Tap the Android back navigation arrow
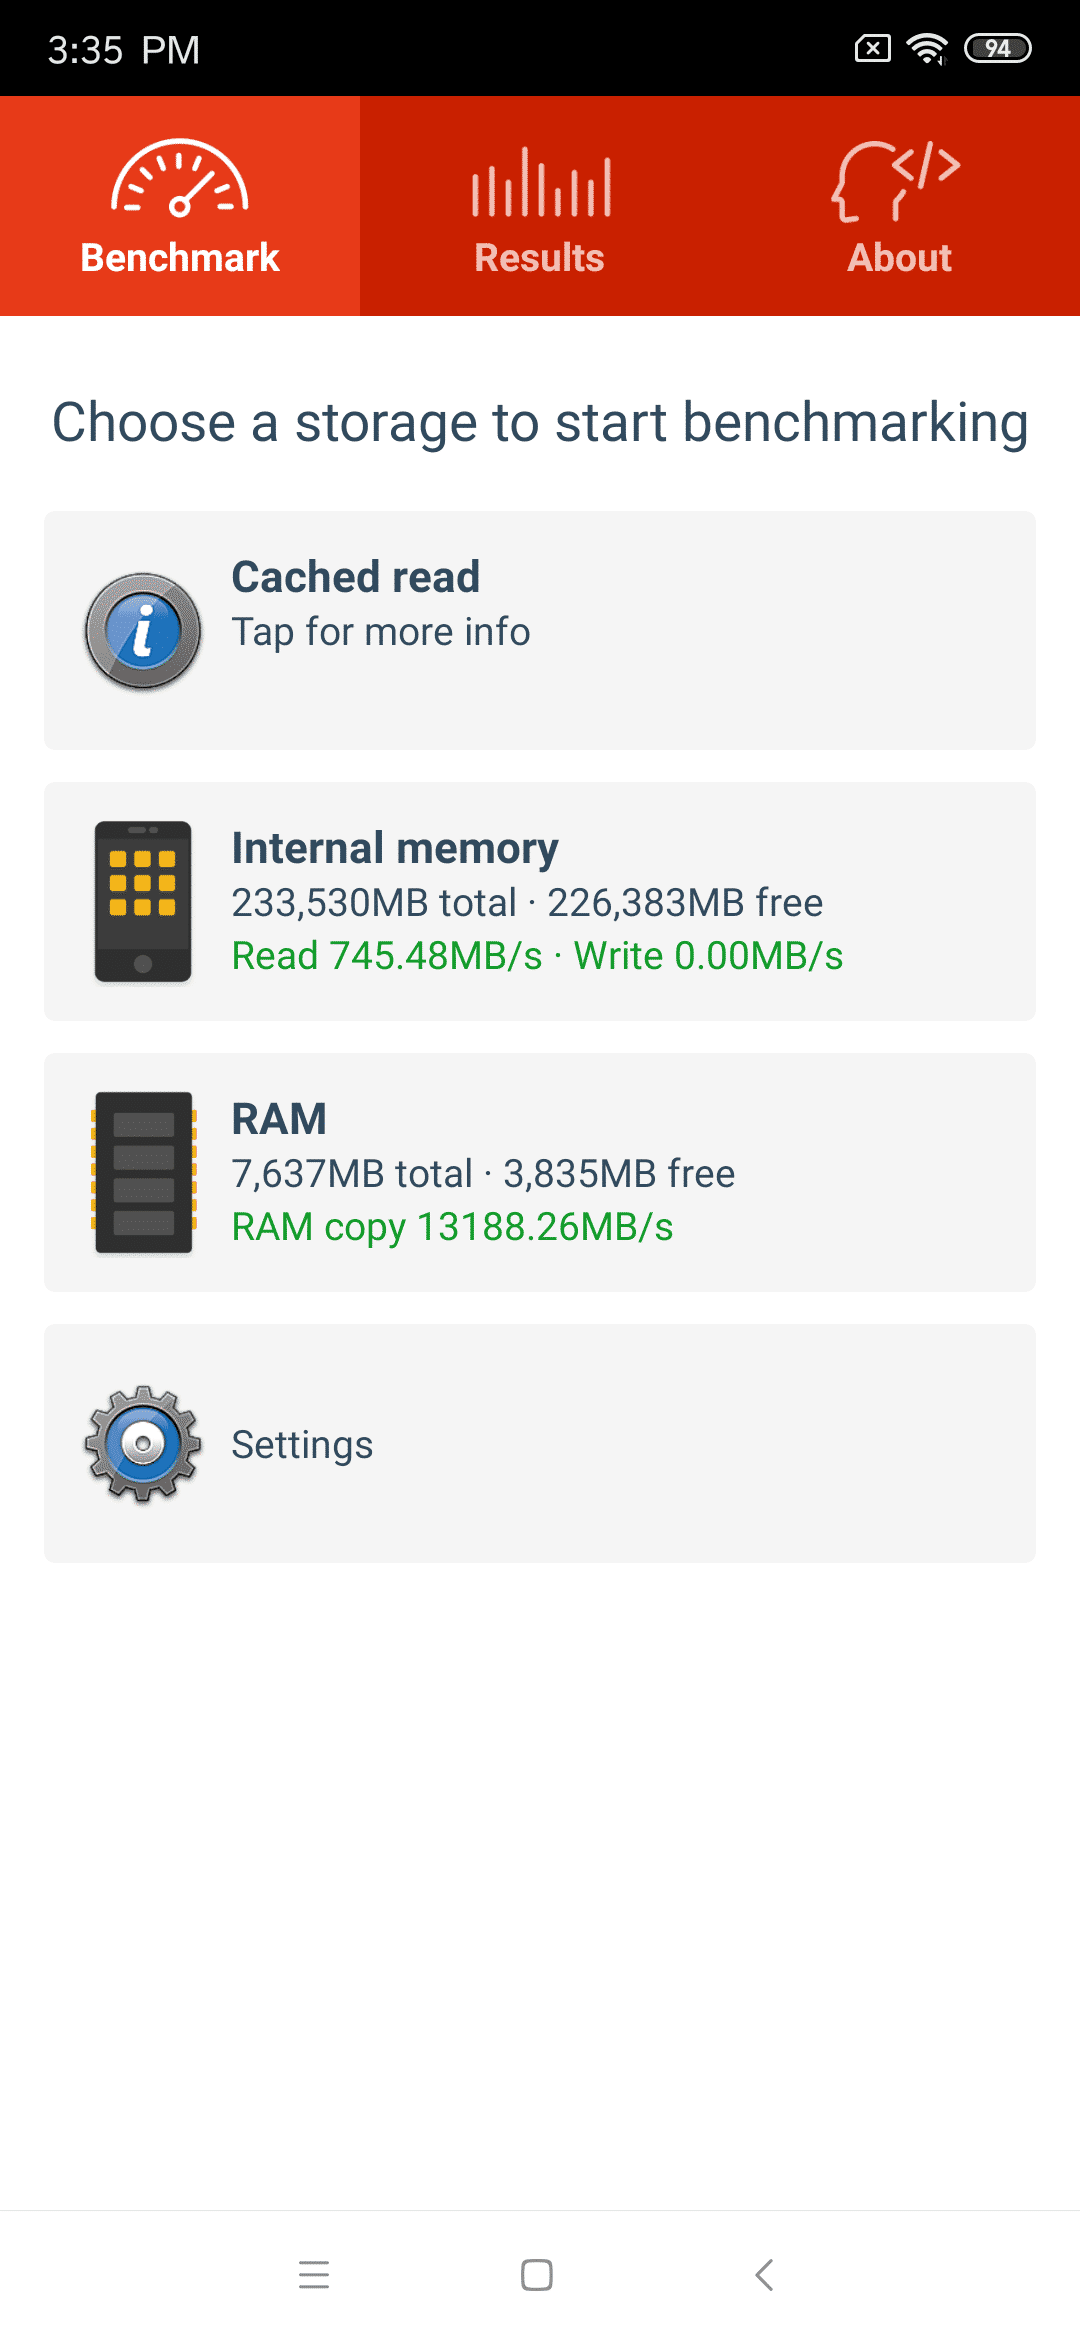The width and height of the screenshot is (1080, 2340). (765, 2275)
